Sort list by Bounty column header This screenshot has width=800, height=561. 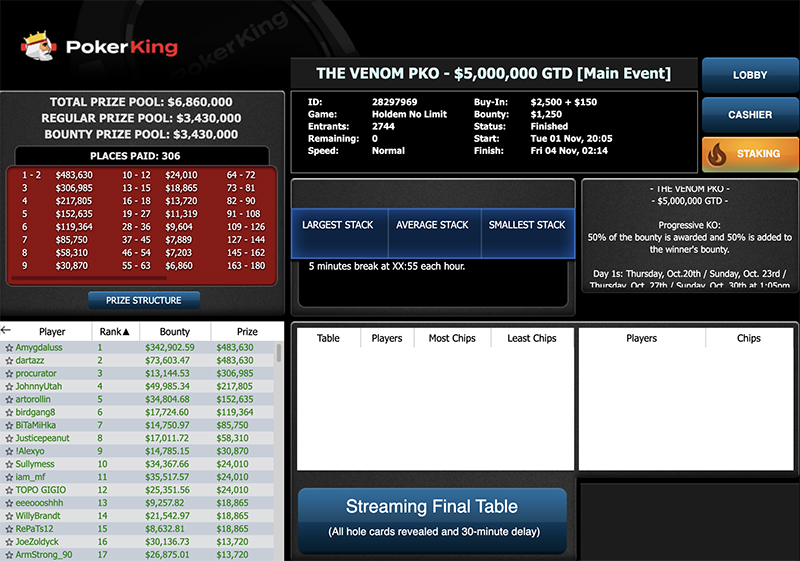pyautogui.click(x=175, y=331)
